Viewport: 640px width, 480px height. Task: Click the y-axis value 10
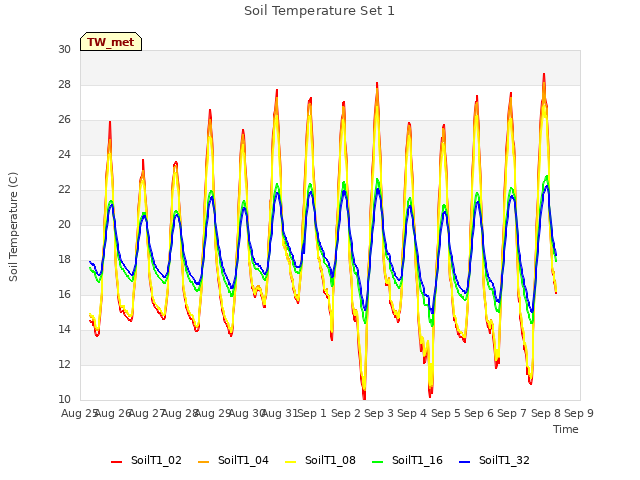[64, 399]
